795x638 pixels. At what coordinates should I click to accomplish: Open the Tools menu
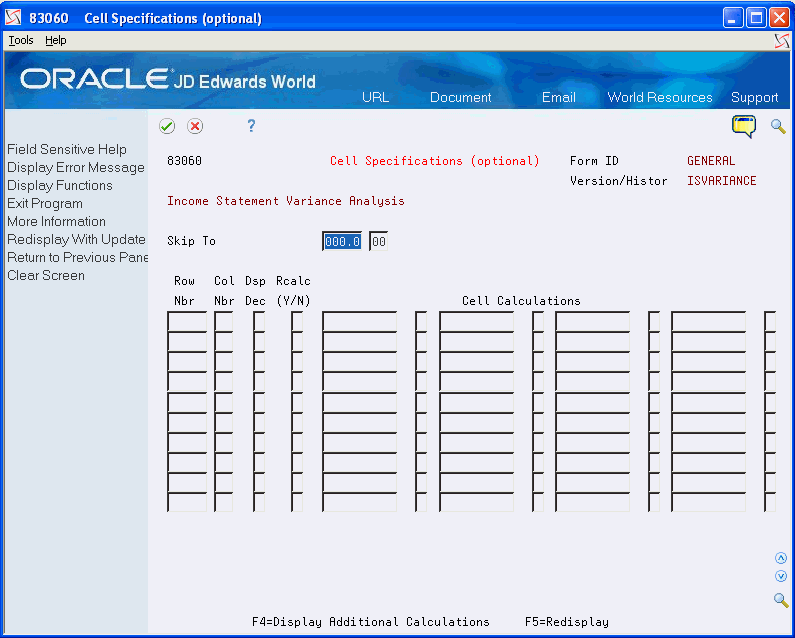point(21,41)
